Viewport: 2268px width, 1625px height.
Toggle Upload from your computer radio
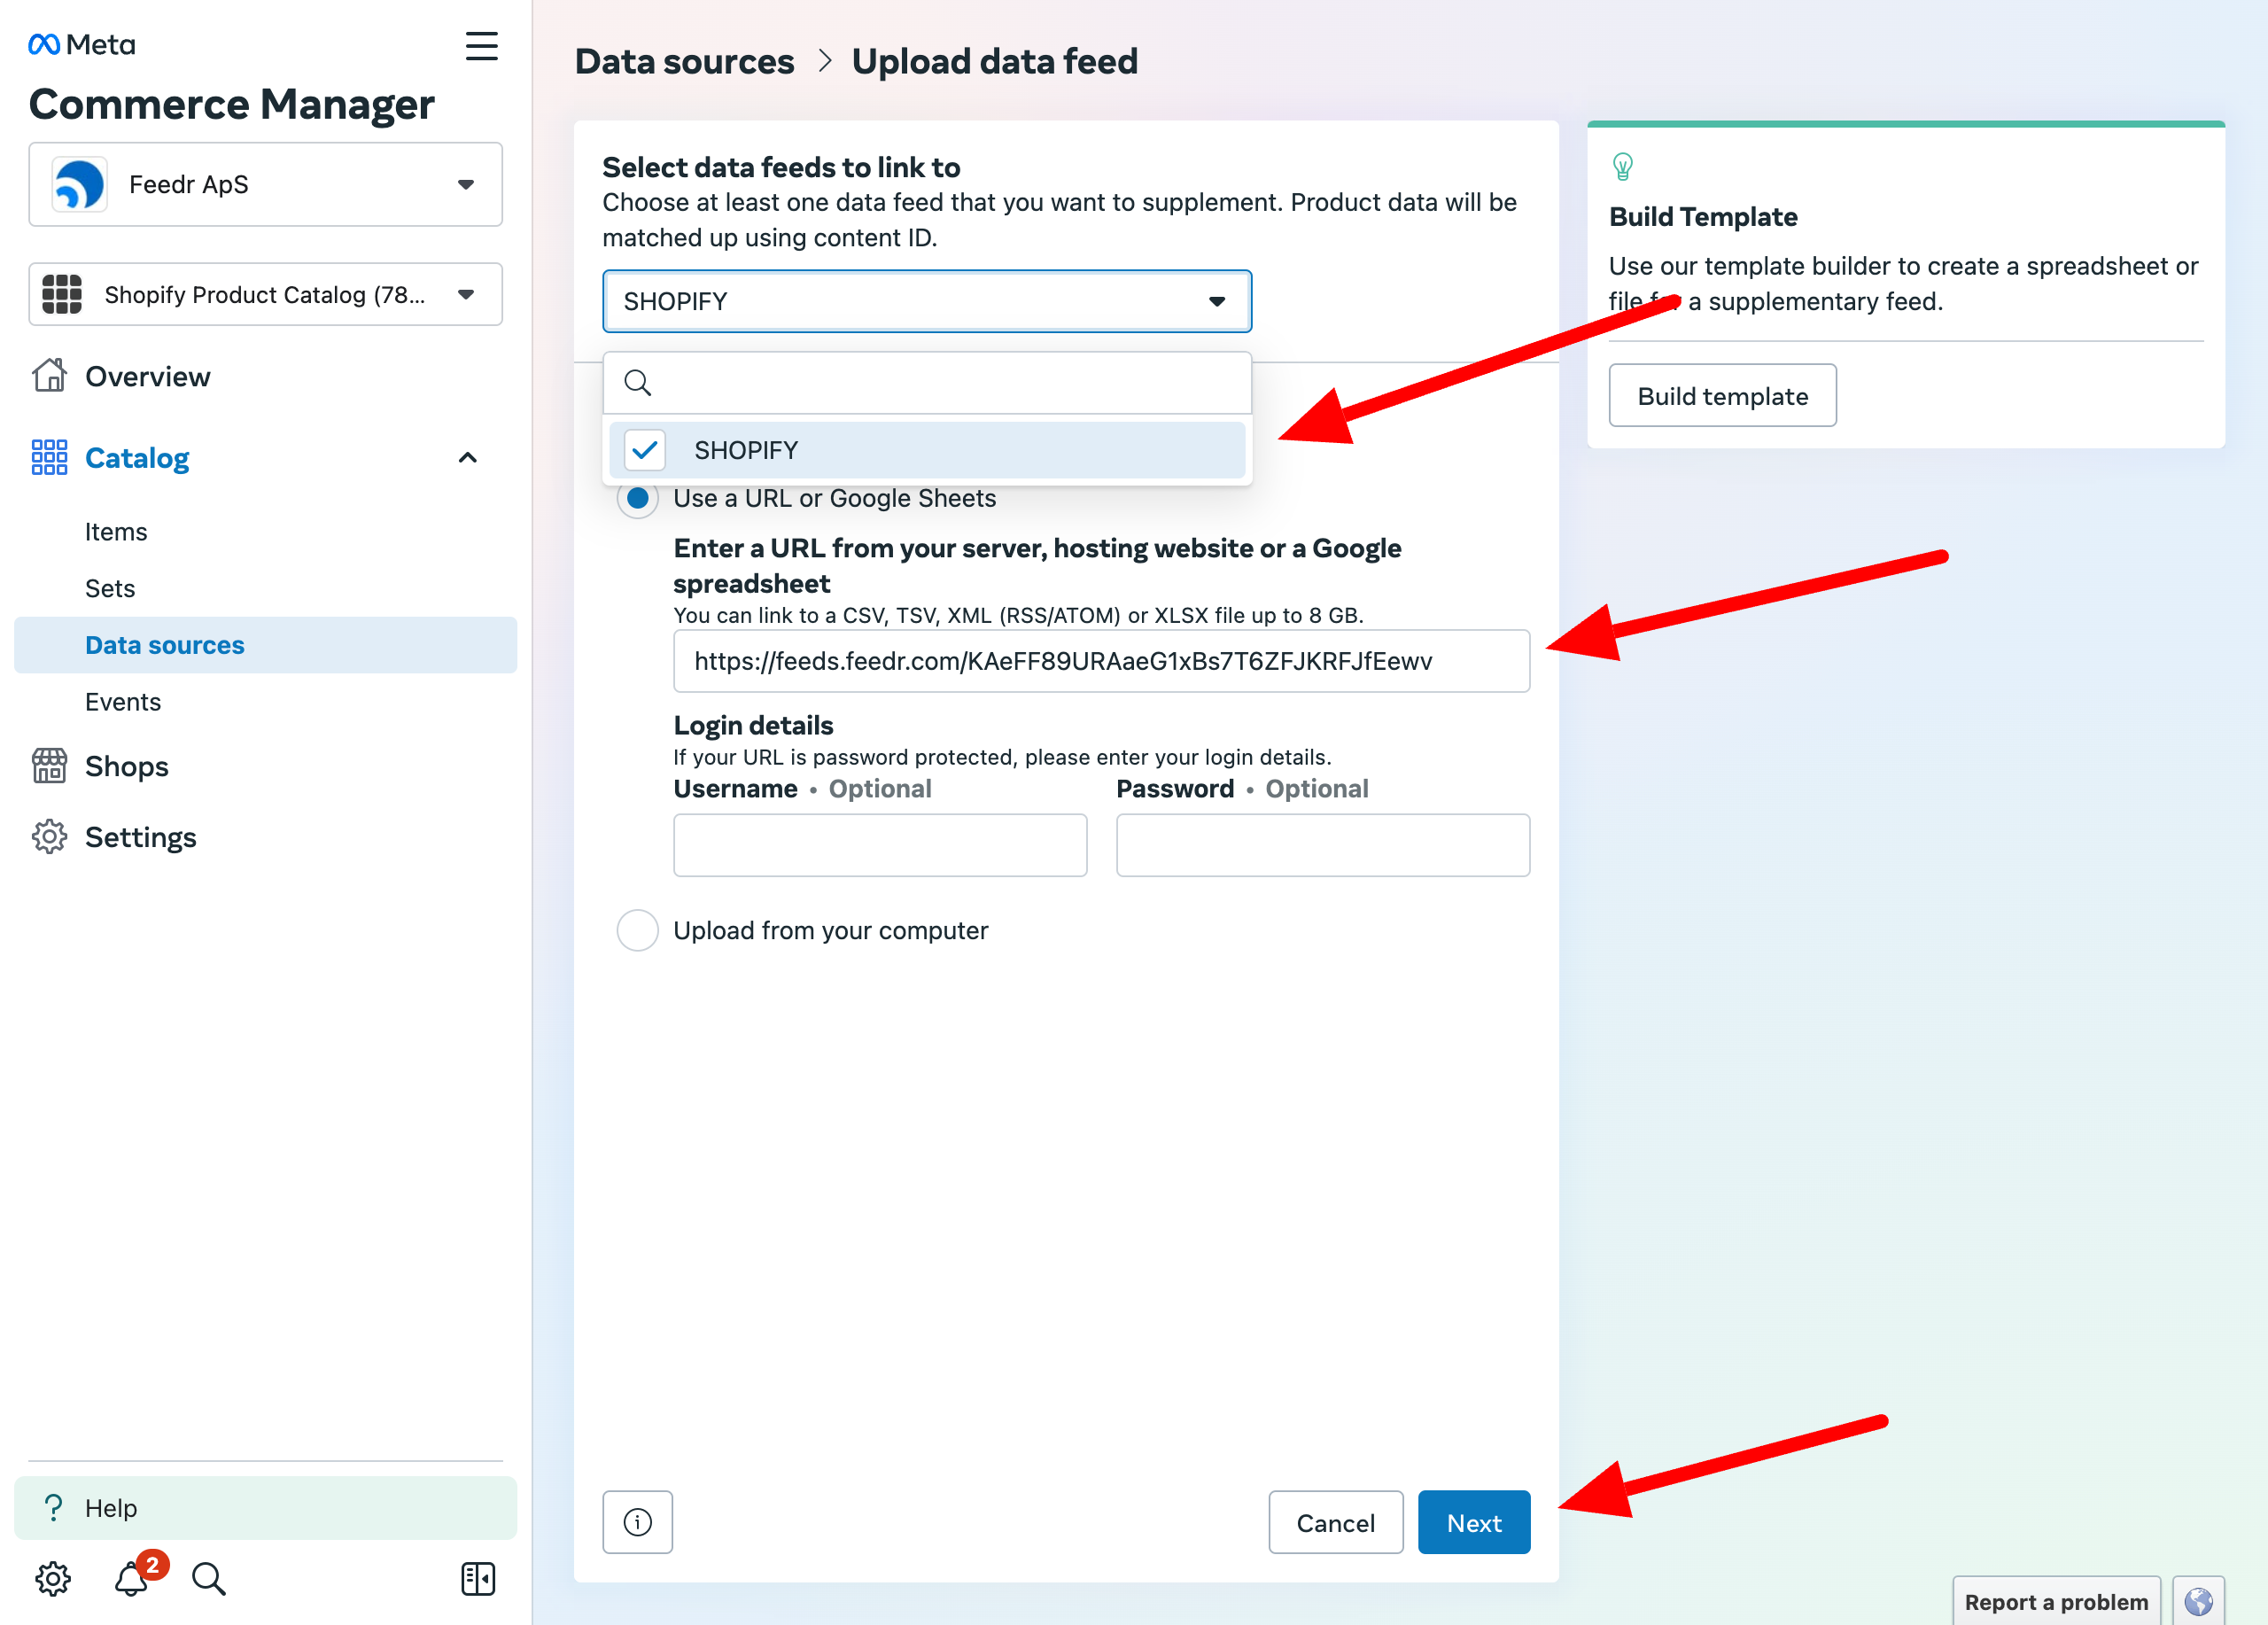point(636,930)
